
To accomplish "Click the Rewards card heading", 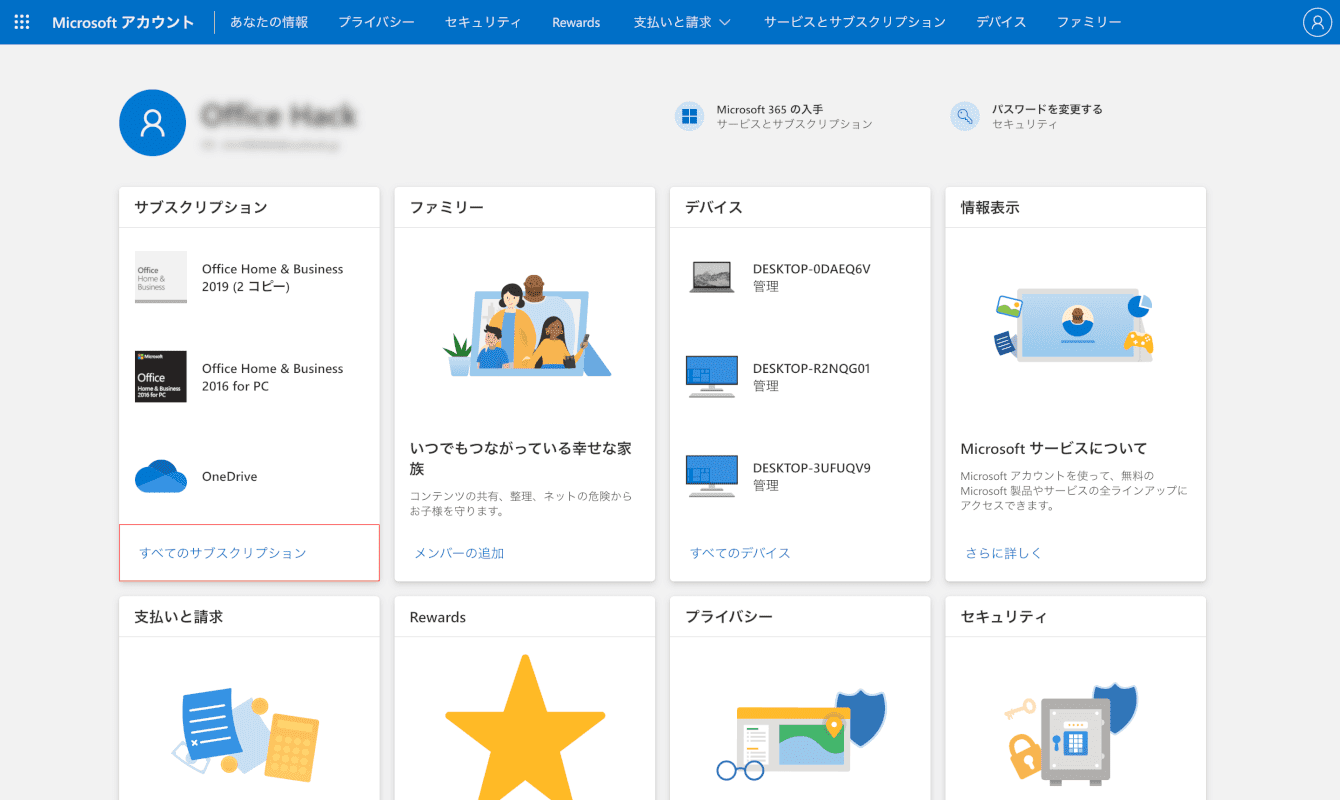I will (438, 617).
